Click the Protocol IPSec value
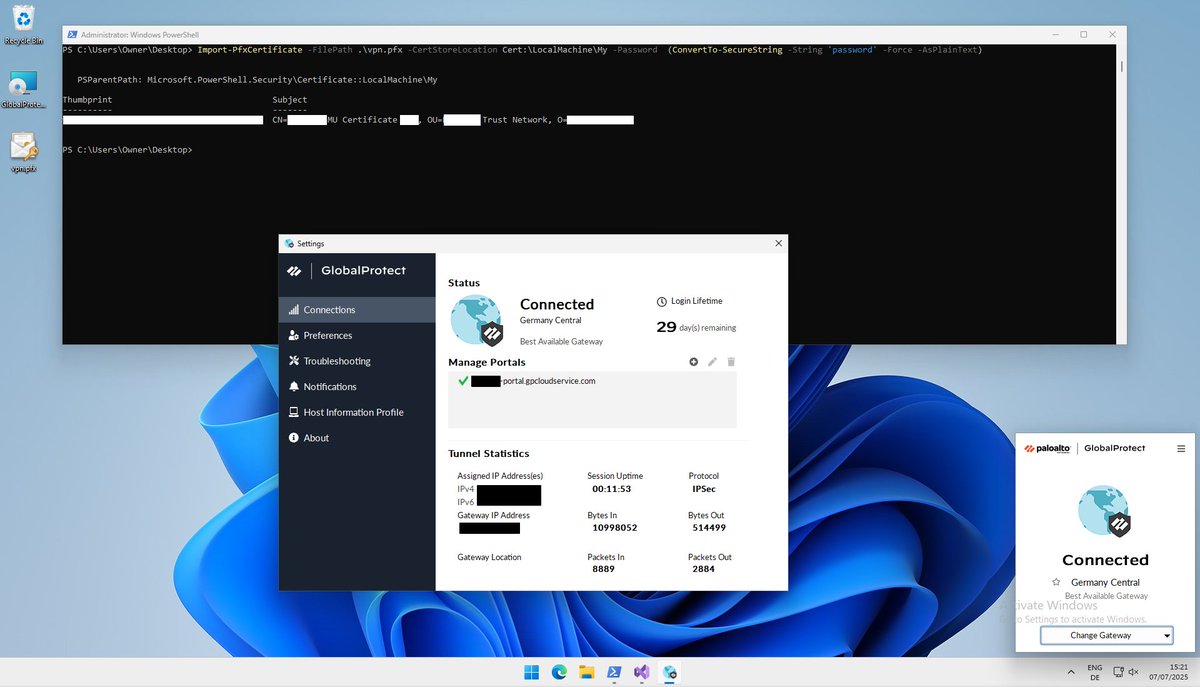This screenshot has height=687, width=1200. [x=704, y=490]
